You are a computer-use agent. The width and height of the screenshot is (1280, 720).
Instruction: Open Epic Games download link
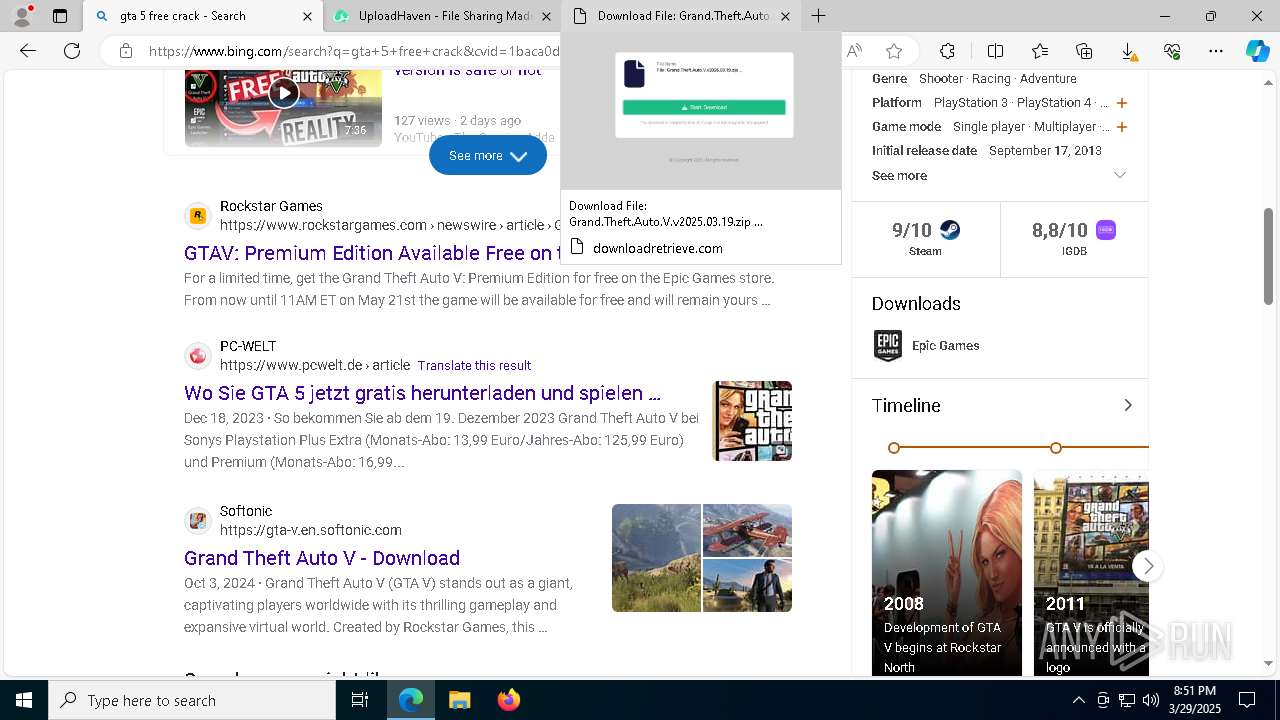(945, 346)
